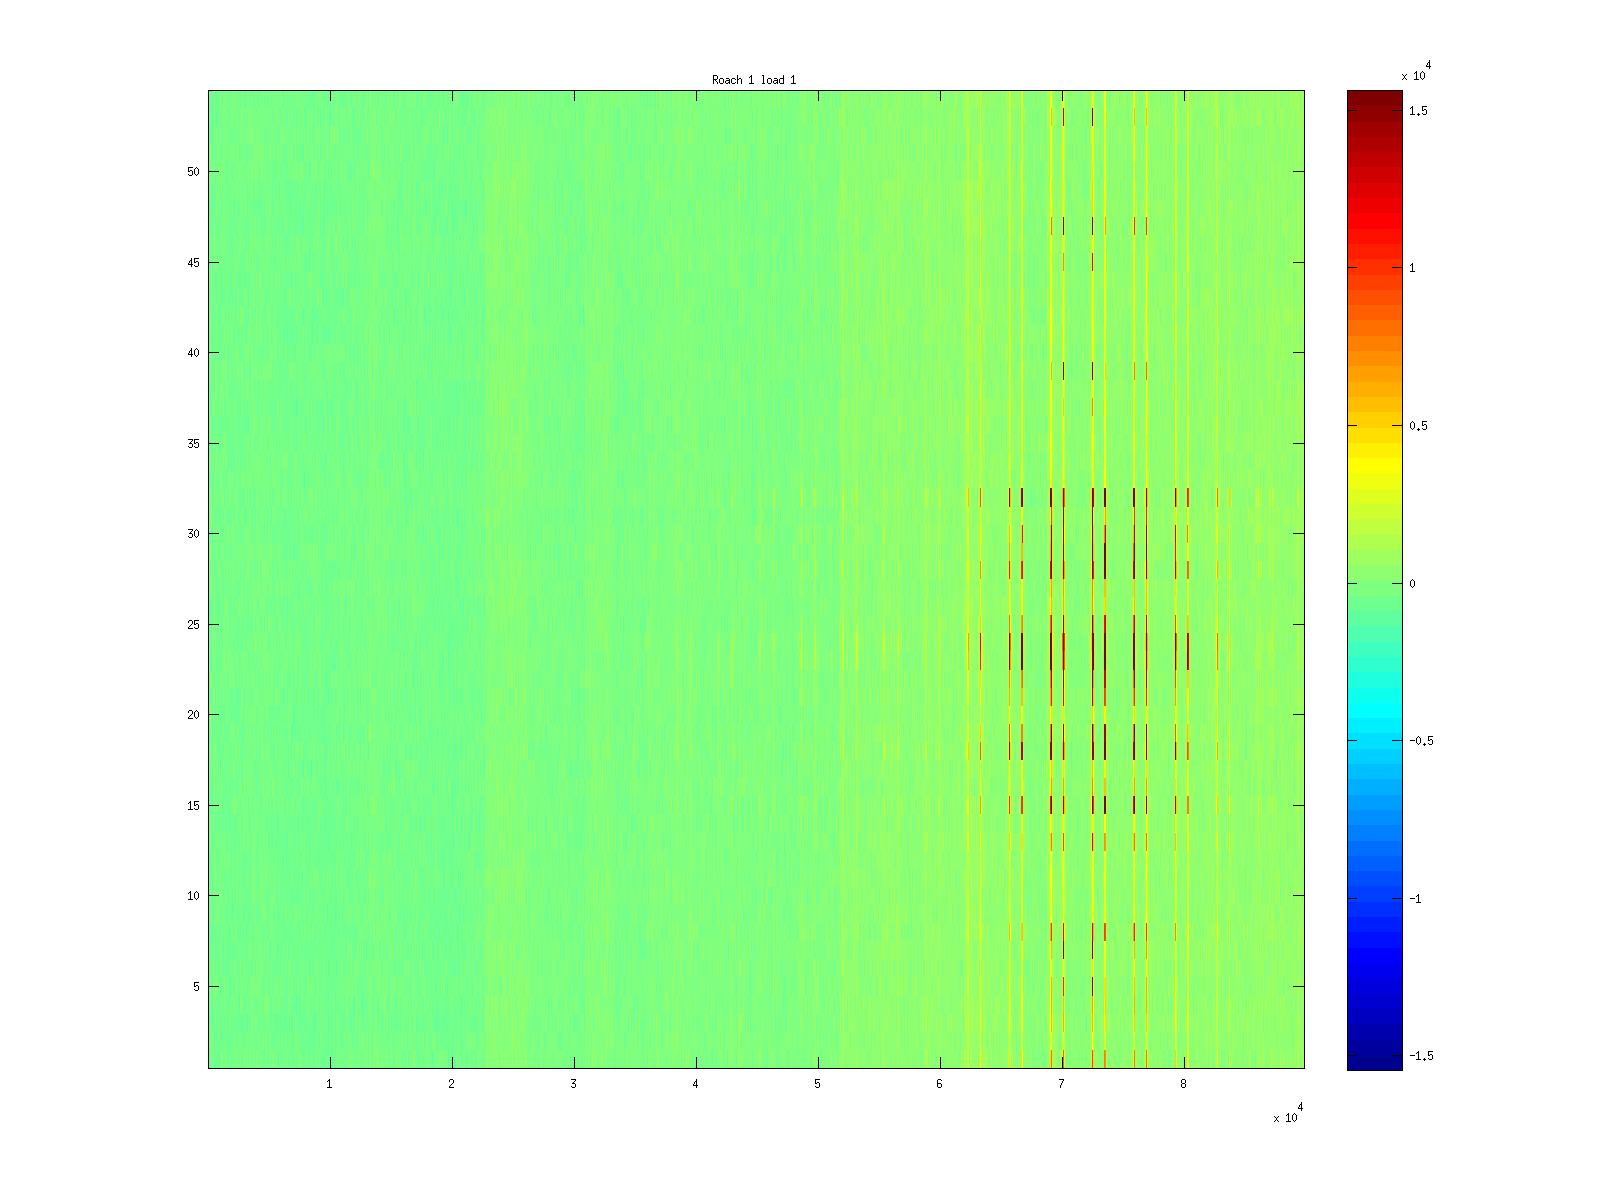The image size is (1600, 1200).
Task: Click the x-axis tick label 8
Action: pyautogui.click(x=1184, y=1084)
